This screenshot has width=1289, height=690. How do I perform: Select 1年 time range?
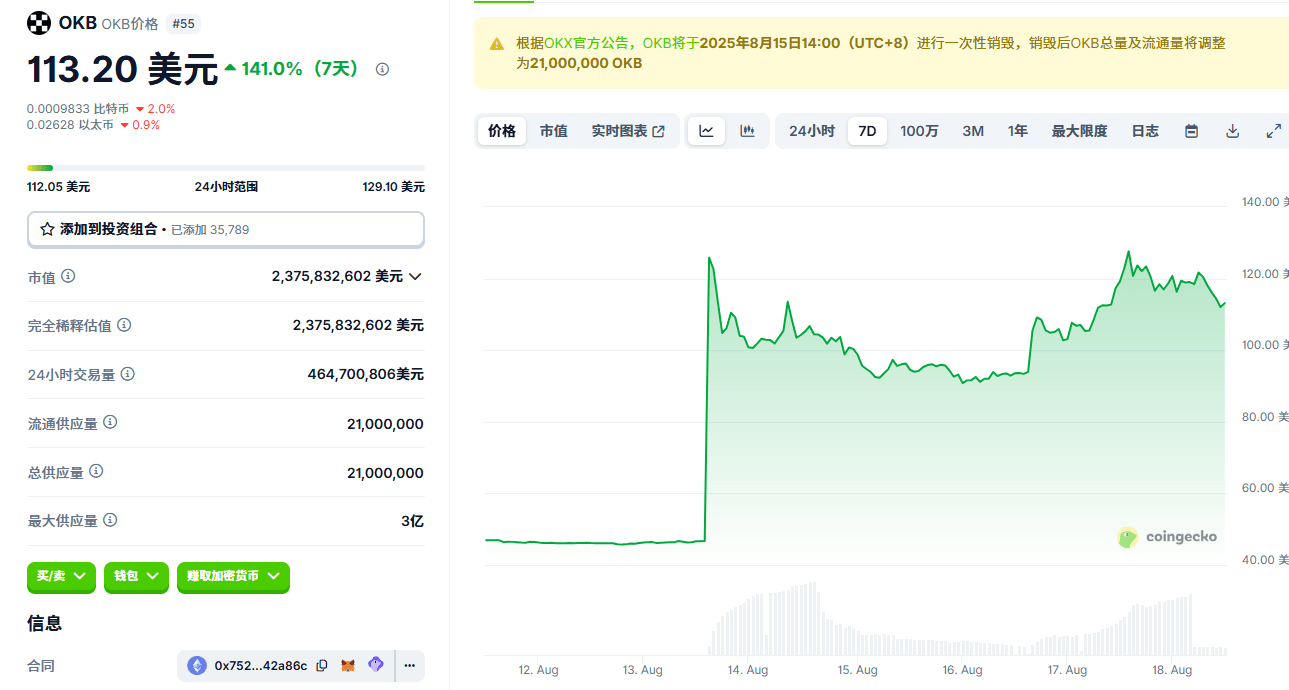pyautogui.click(x=1017, y=131)
